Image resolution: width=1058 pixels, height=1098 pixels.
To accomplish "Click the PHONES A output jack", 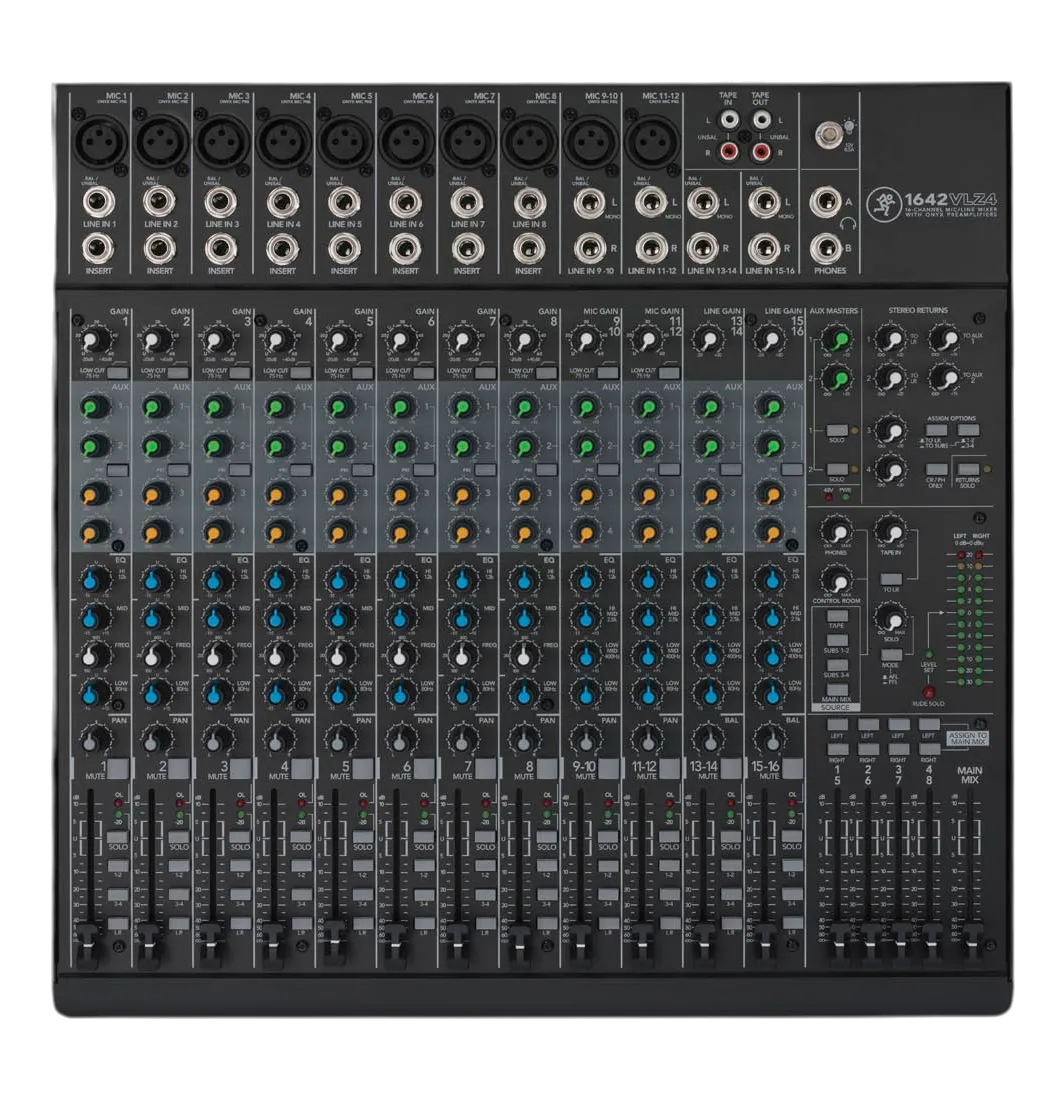I will (x=826, y=203).
